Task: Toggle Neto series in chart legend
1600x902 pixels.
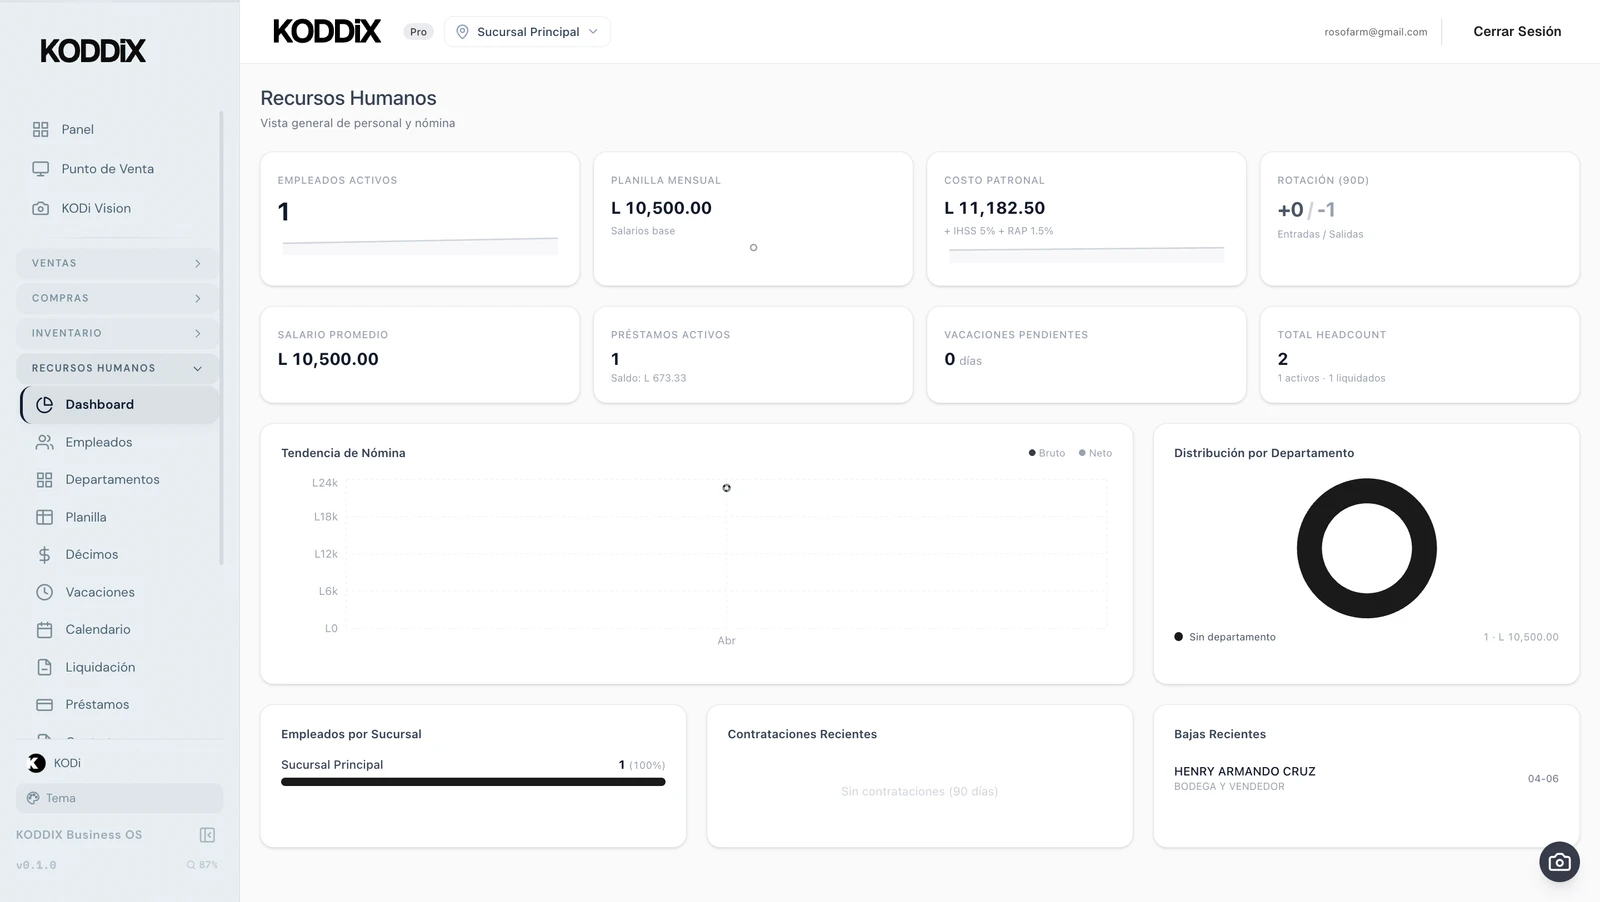Action: coord(1095,453)
